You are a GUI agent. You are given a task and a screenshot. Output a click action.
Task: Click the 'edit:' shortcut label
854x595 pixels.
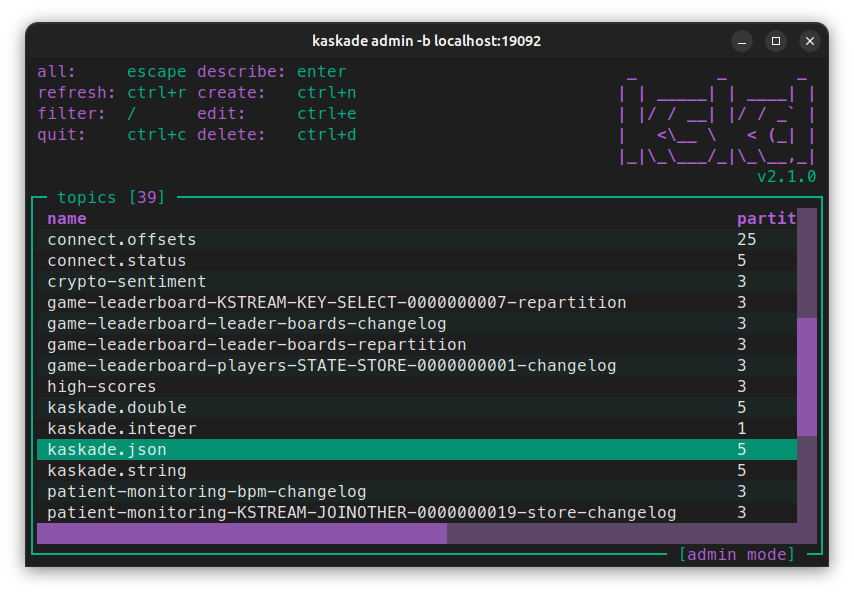click(x=221, y=113)
